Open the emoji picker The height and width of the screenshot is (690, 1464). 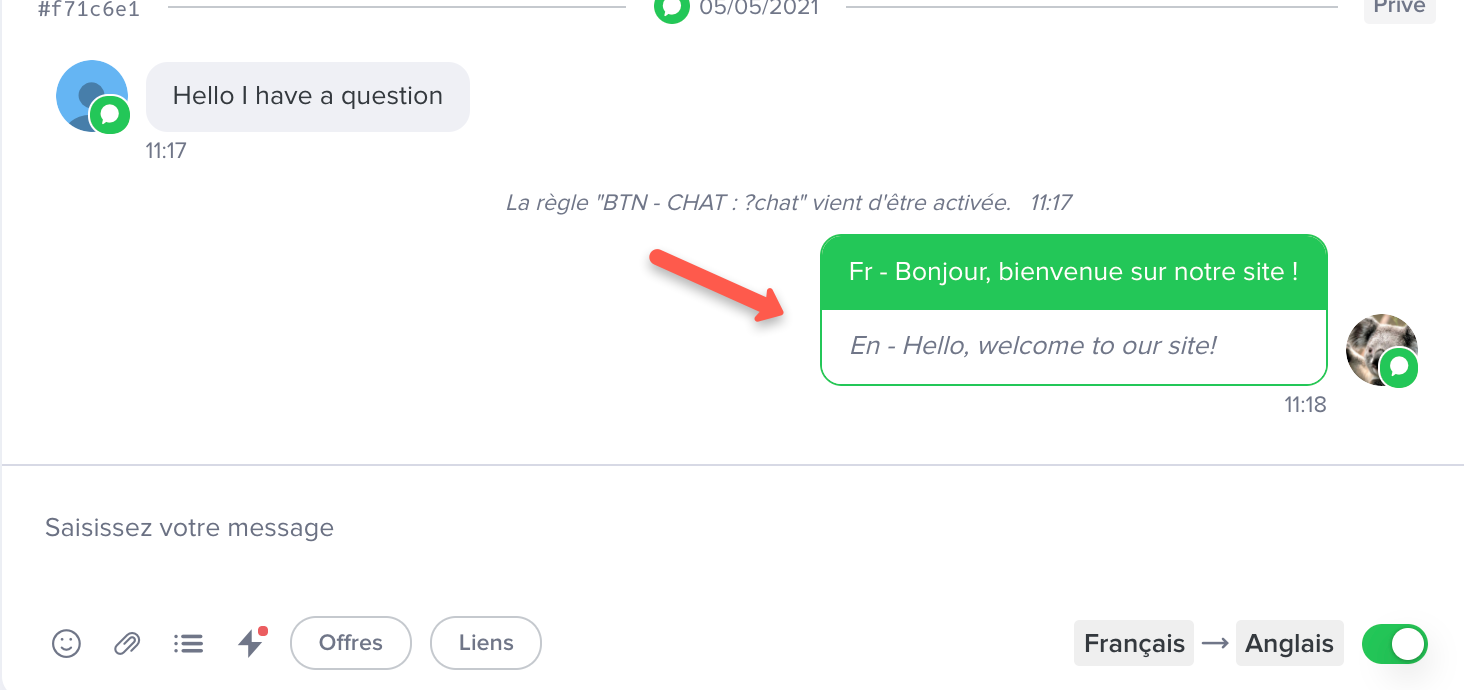(66, 643)
